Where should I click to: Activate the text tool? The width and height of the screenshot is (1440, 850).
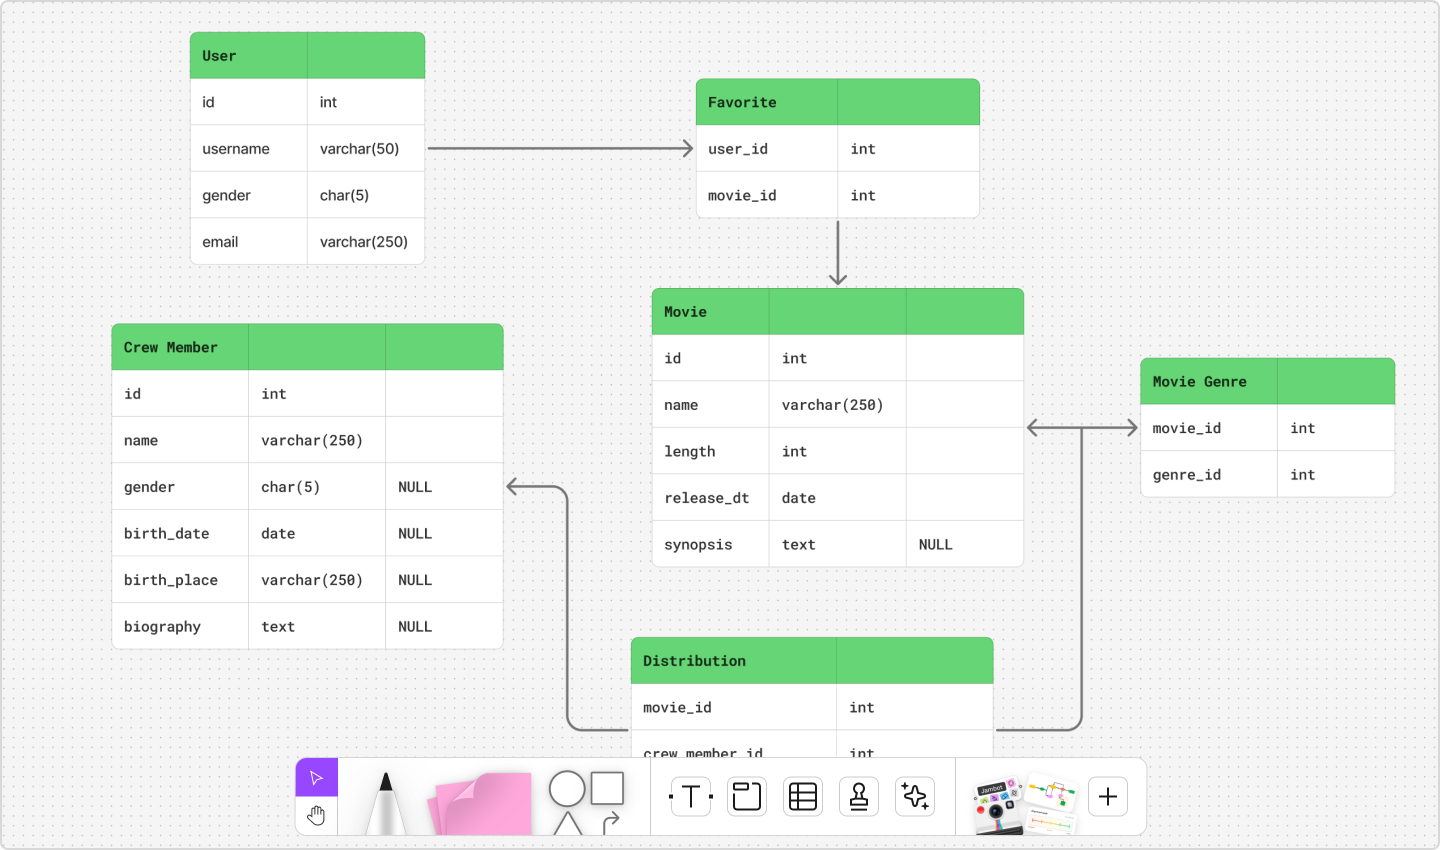690,796
